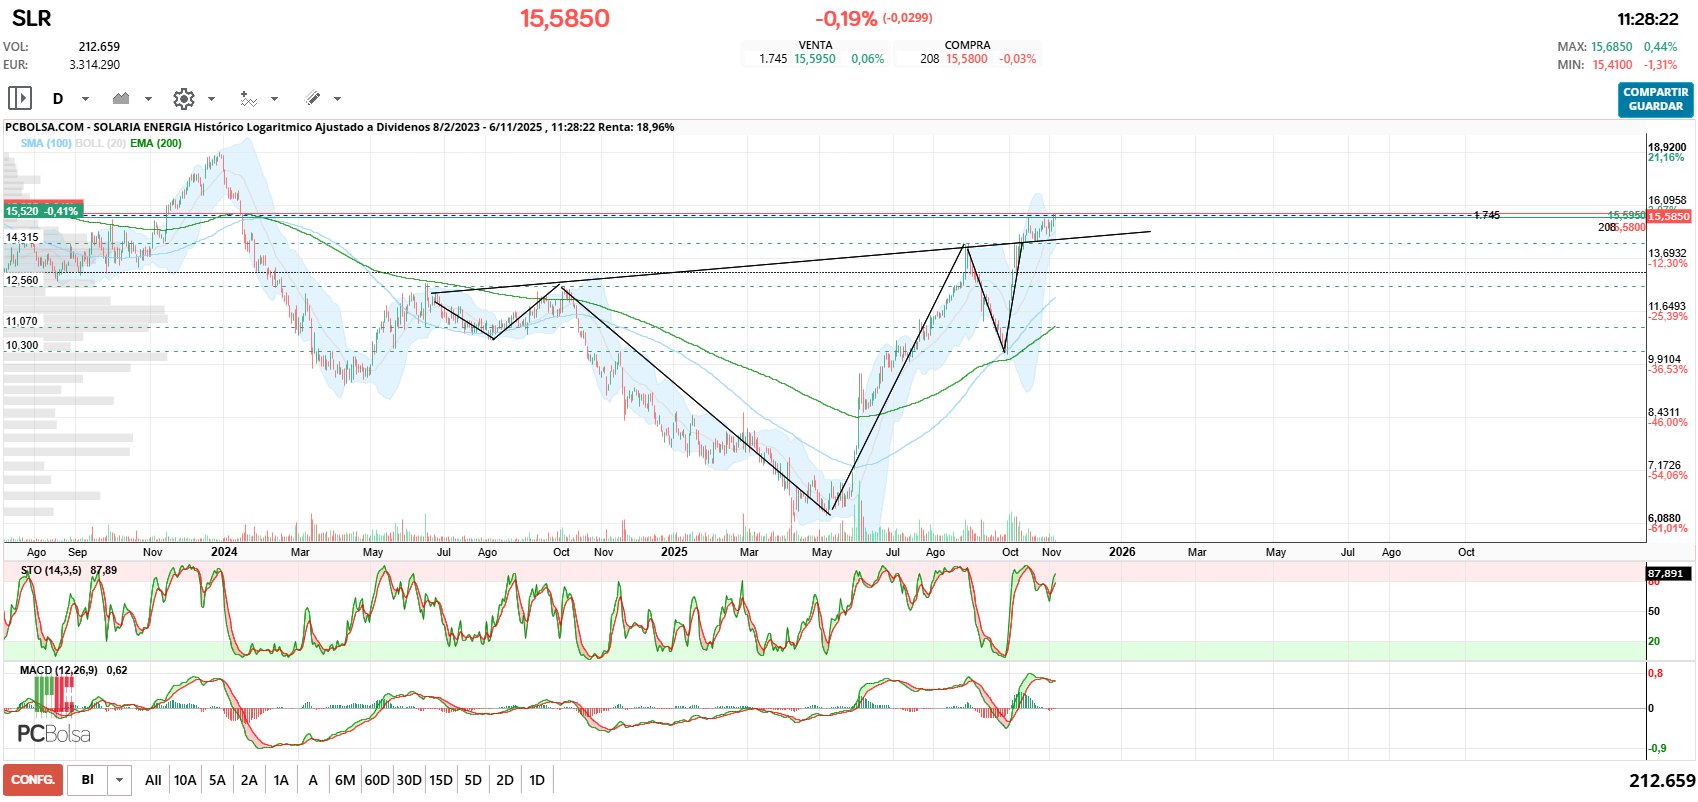Viewport: 1698px width, 802px height.
Task: Select the 6M time range
Action: (x=345, y=780)
